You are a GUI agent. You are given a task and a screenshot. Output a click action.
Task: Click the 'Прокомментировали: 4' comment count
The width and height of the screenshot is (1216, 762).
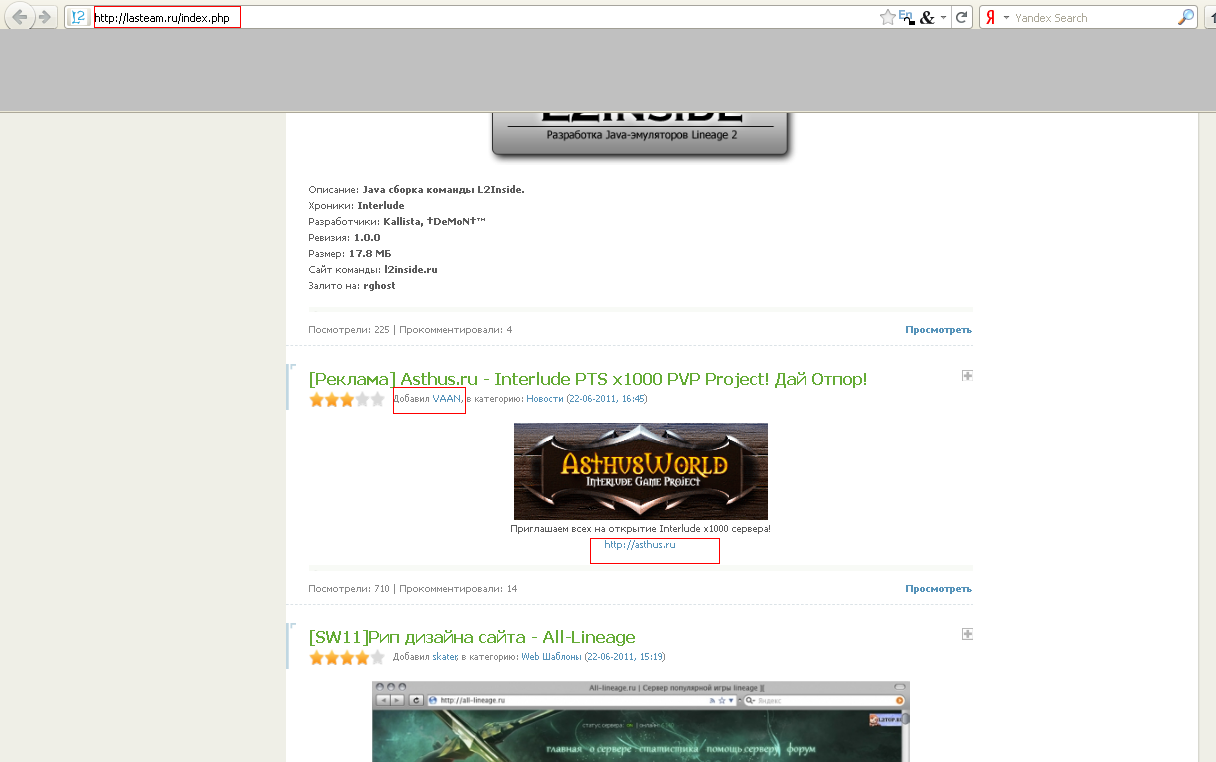tap(455, 330)
